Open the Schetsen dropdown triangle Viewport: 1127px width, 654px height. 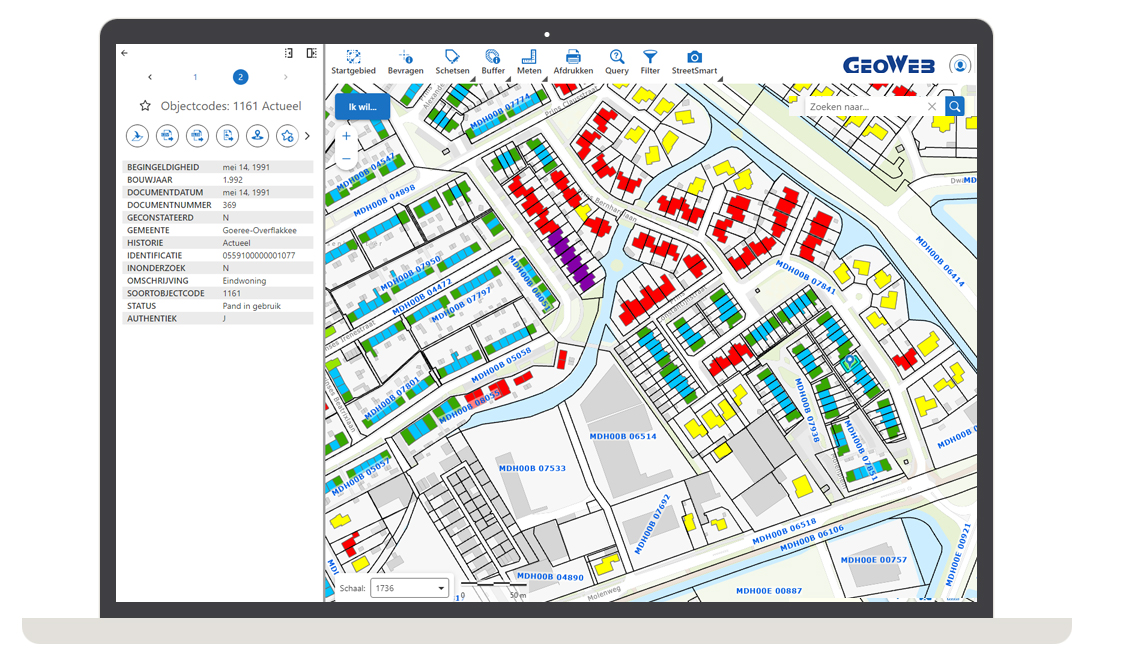tap(472, 79)
